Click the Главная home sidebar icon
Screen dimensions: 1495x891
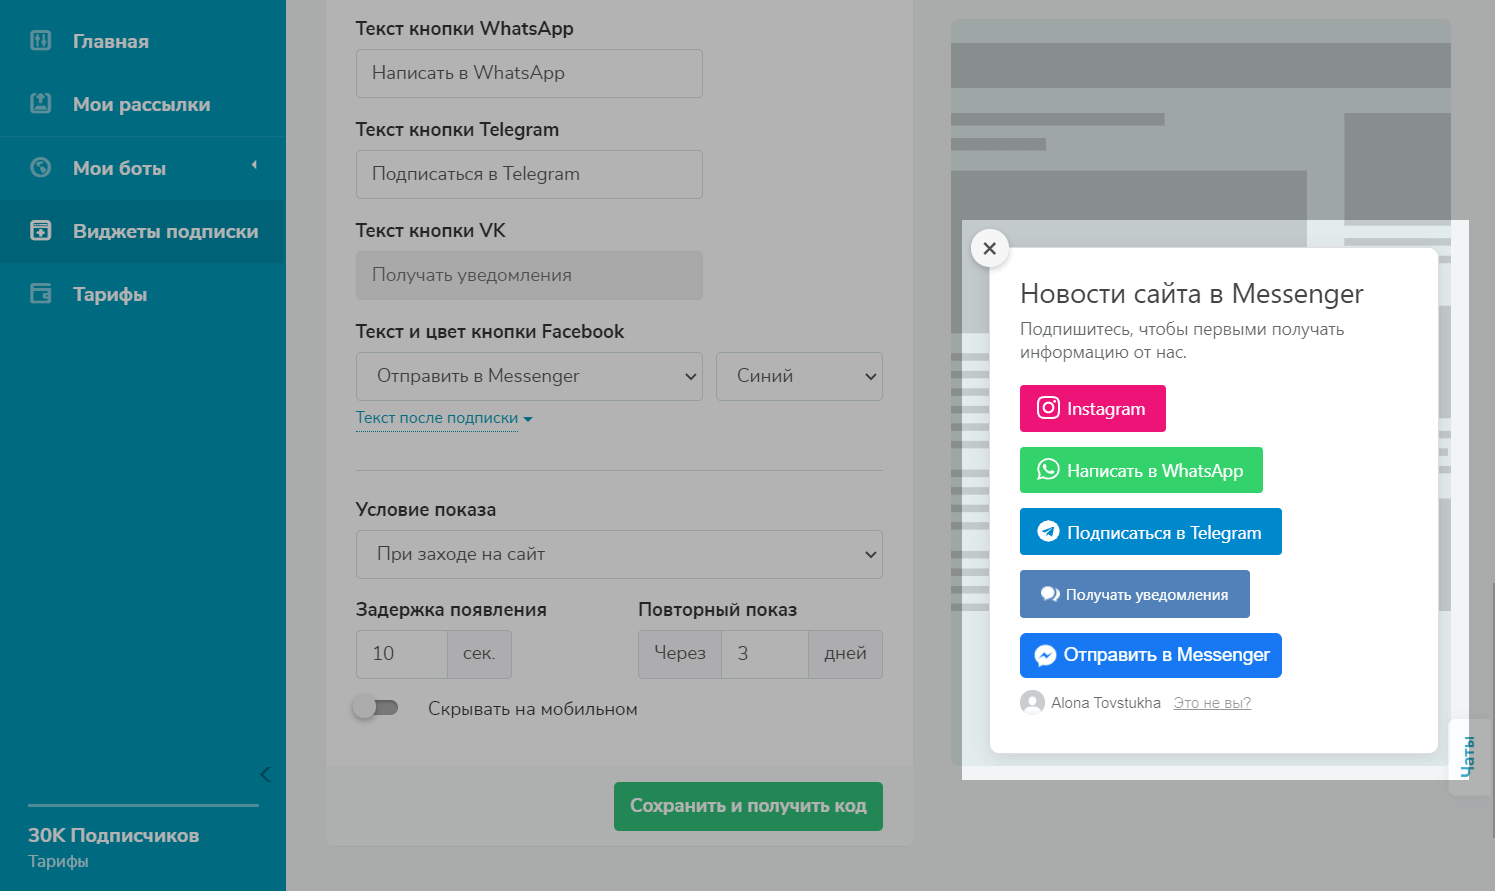tap(41, 41)
